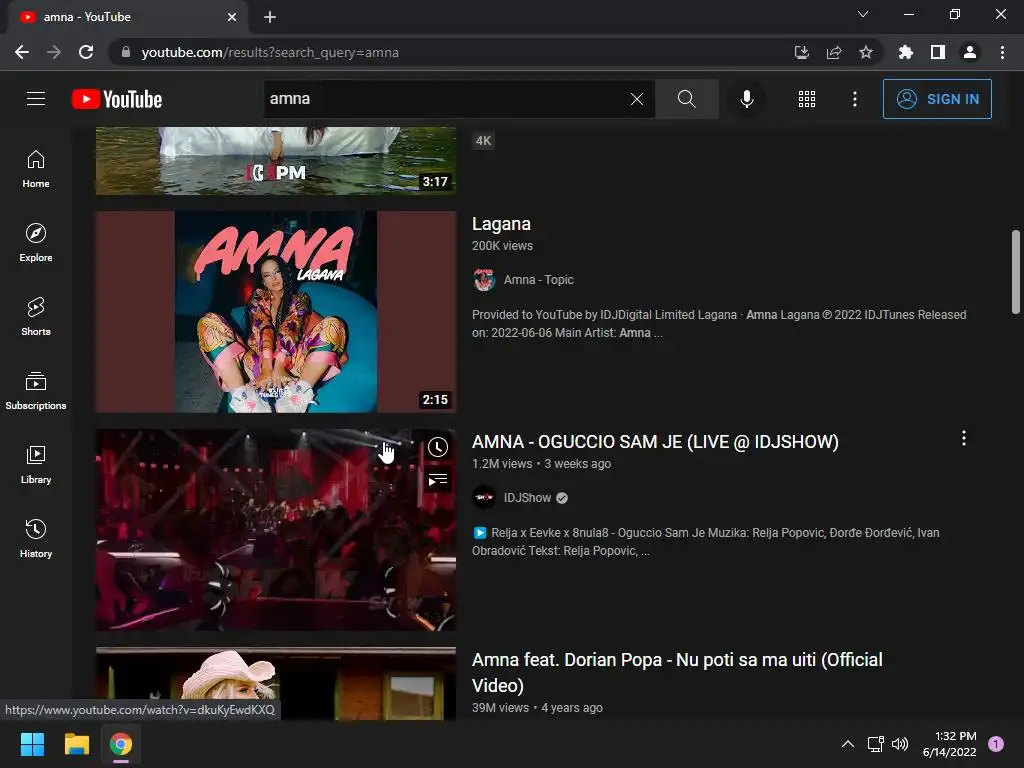
Task: Click the browser Forward arrow
Action: pyautogui.click(x=54, y=52)
